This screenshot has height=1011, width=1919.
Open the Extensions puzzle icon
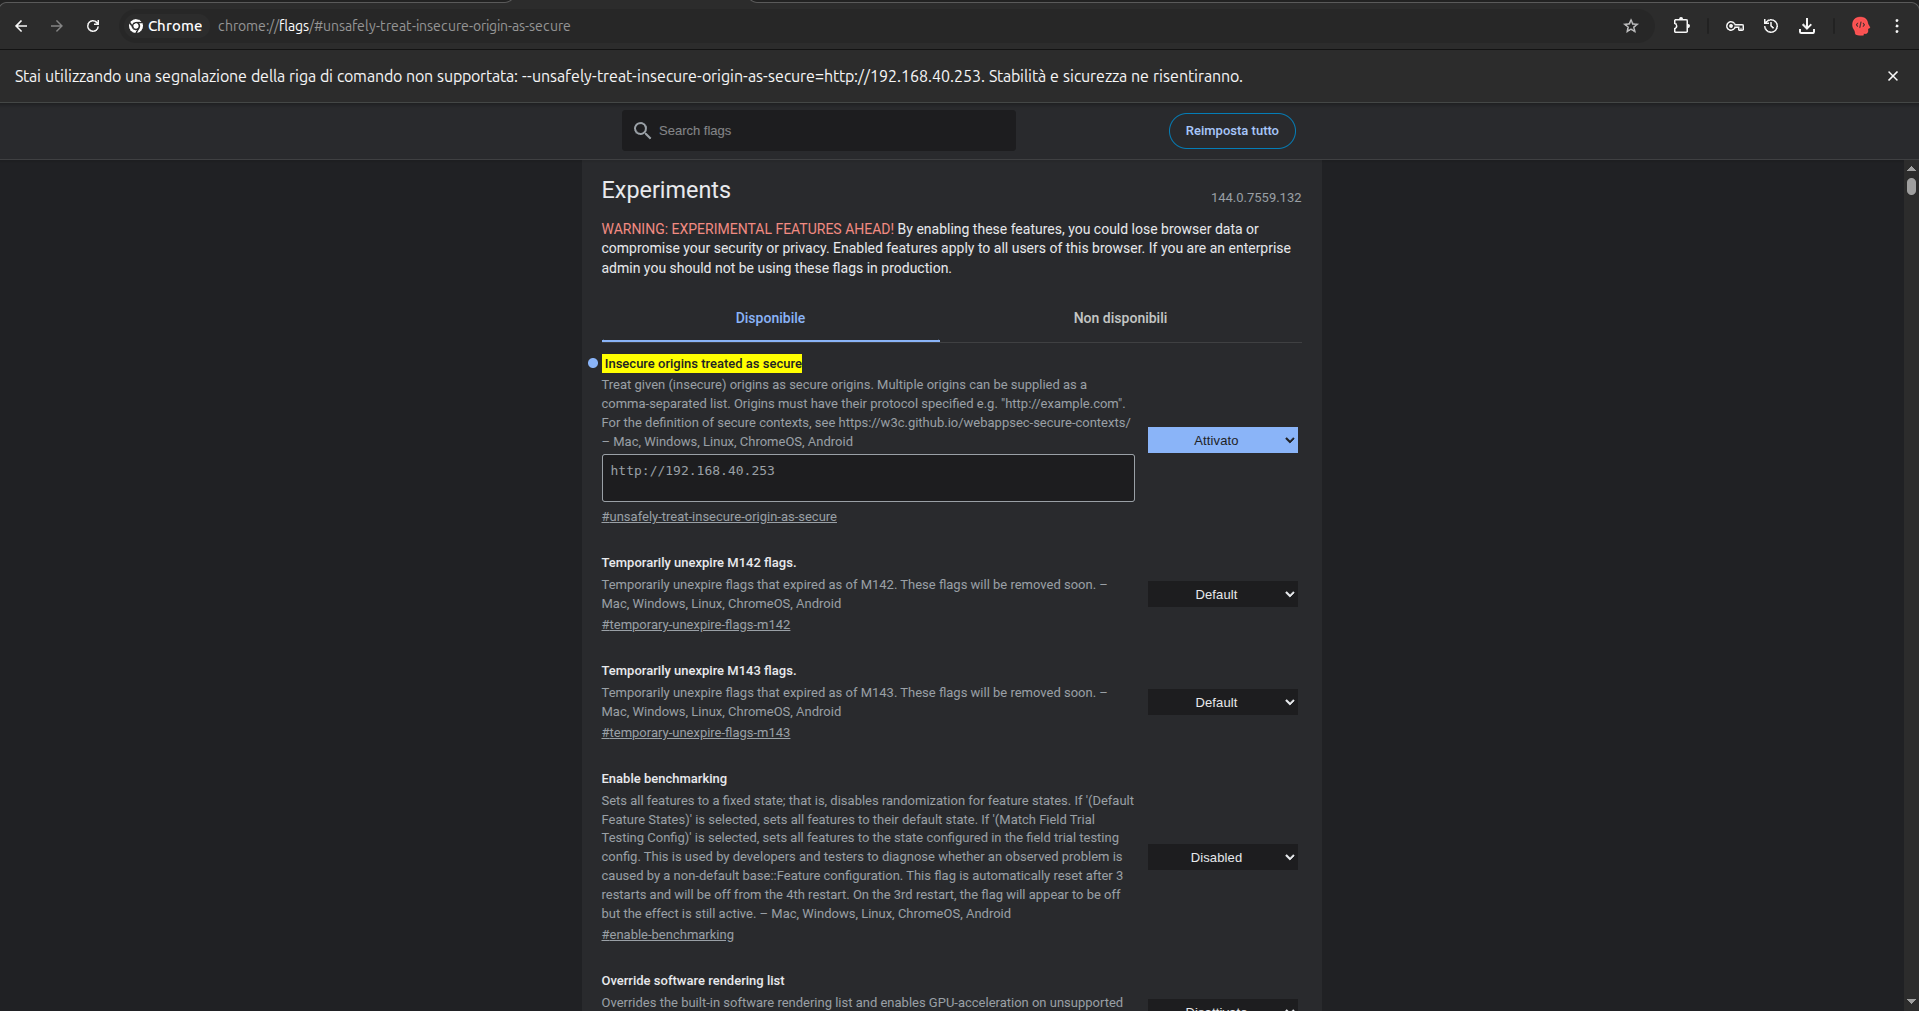pos(1681,26)
